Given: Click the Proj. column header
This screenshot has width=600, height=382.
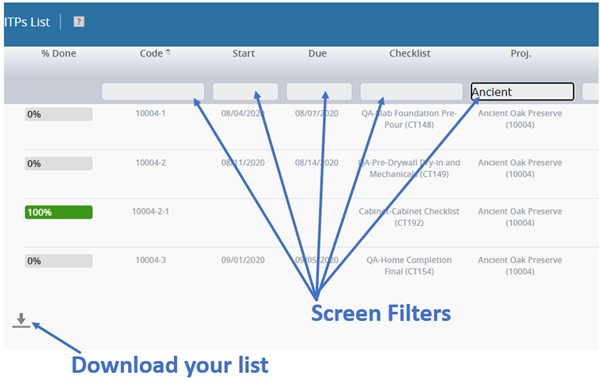Looking at the screenshot, I should click(x=521, y=54).
